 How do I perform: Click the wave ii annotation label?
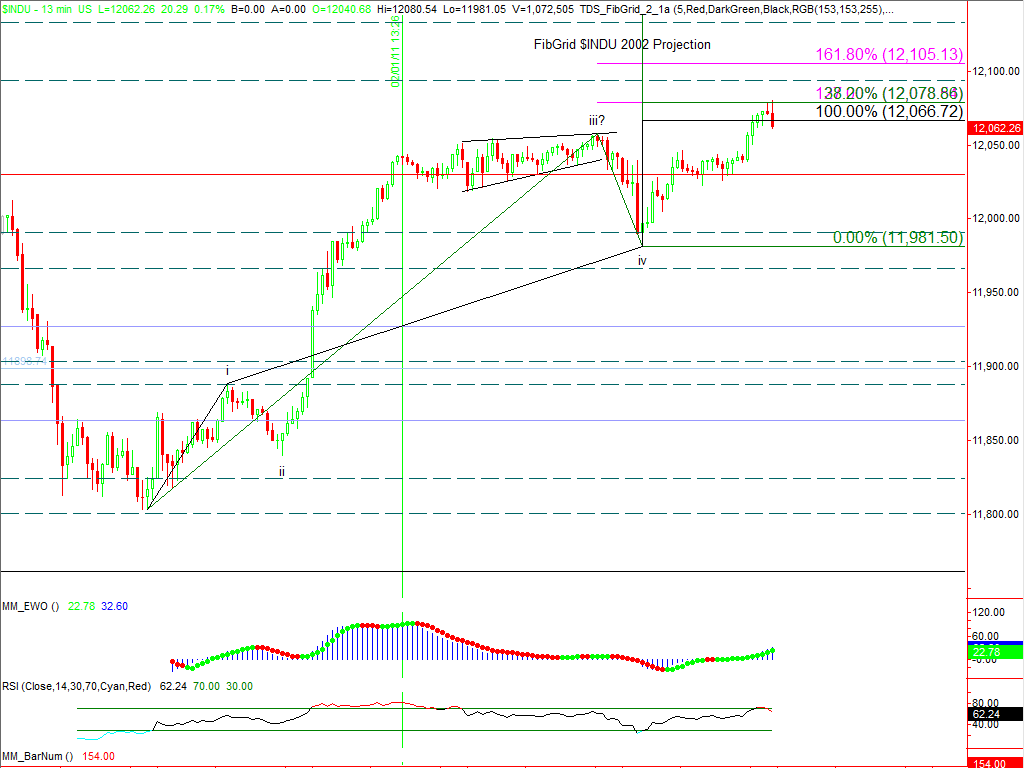(282, 471)
